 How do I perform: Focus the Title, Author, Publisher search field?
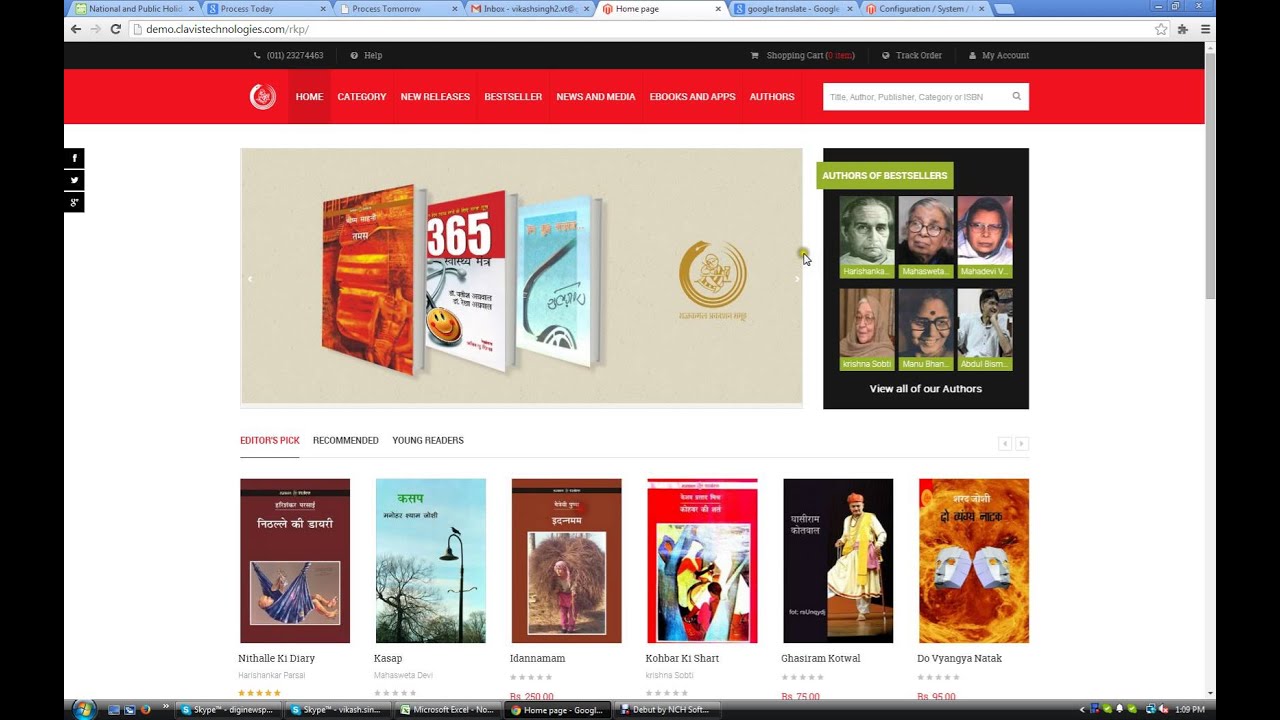coord(915,97)
